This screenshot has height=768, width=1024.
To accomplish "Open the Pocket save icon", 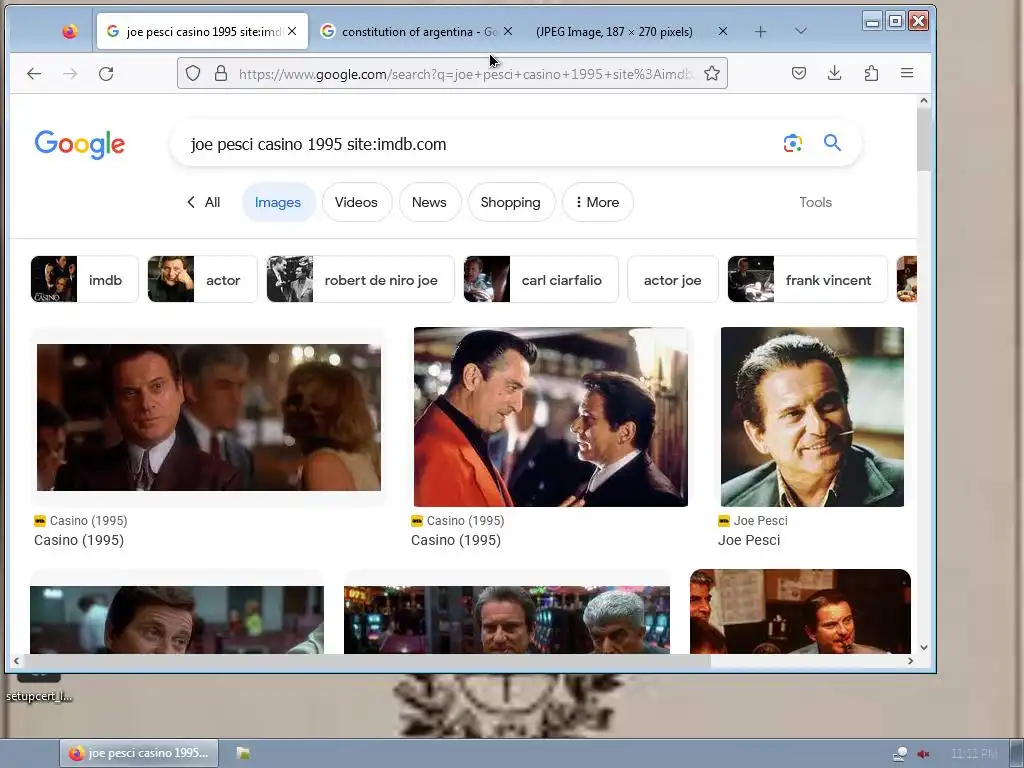I will (799, 73).
